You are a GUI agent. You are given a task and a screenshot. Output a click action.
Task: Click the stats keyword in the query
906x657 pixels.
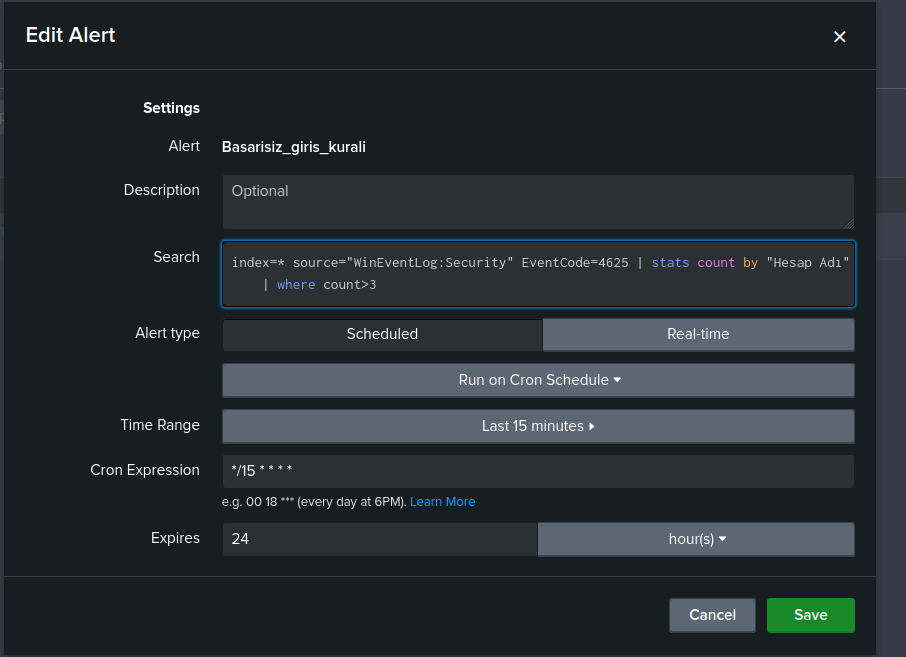[x=670, y=263]
